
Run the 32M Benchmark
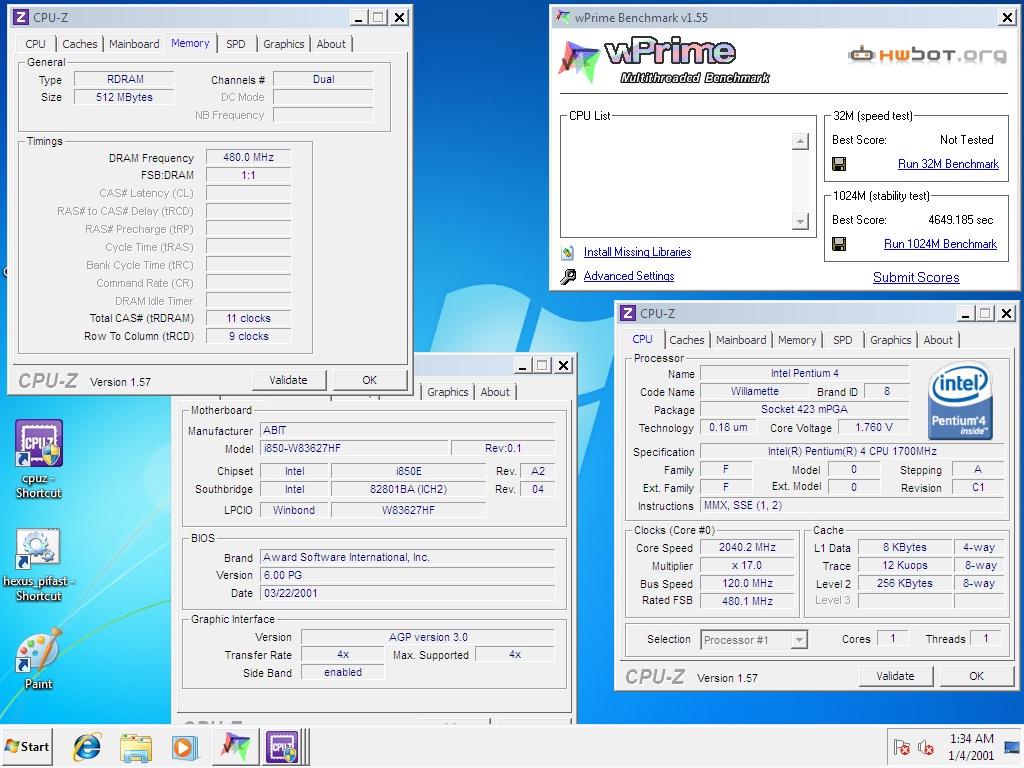point(948,164)
